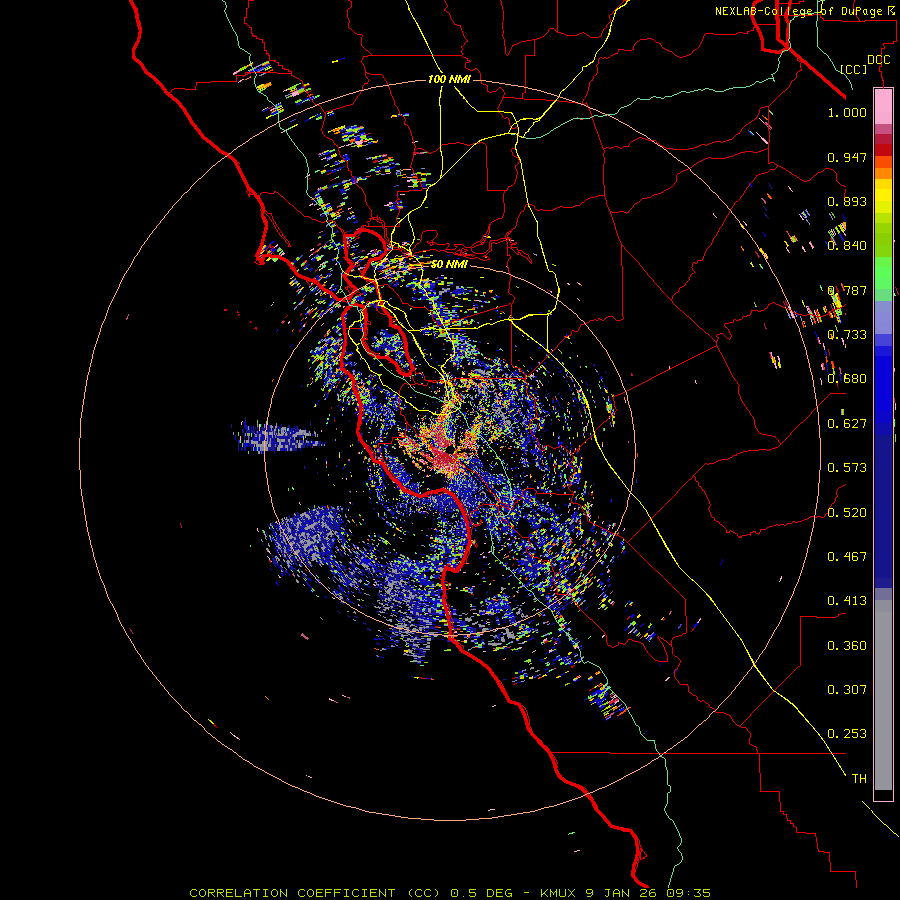This screenshot has height=900, width=900.
Task: Click the 0.520 value on the color scale
Action: [x=847, y=513]
